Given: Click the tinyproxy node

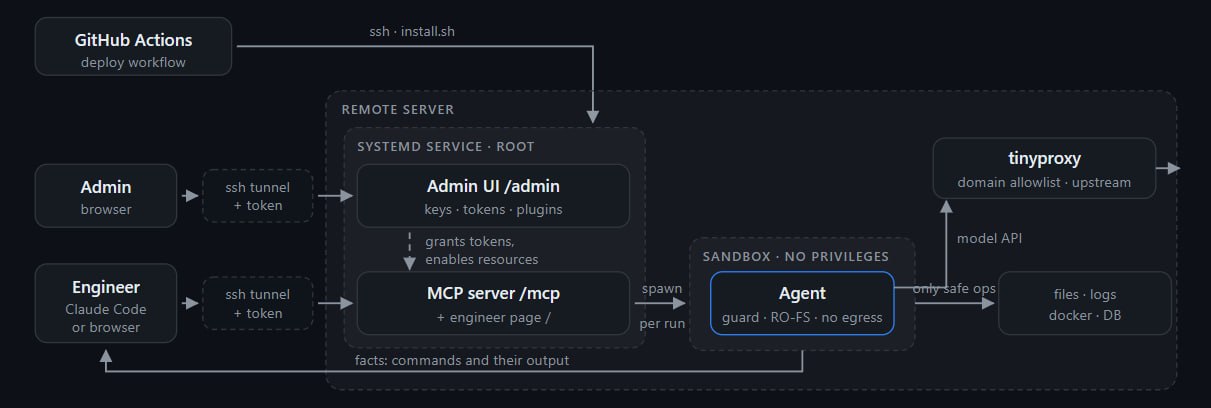Looking at the screenshot, I should click(x=1044, y=168).
